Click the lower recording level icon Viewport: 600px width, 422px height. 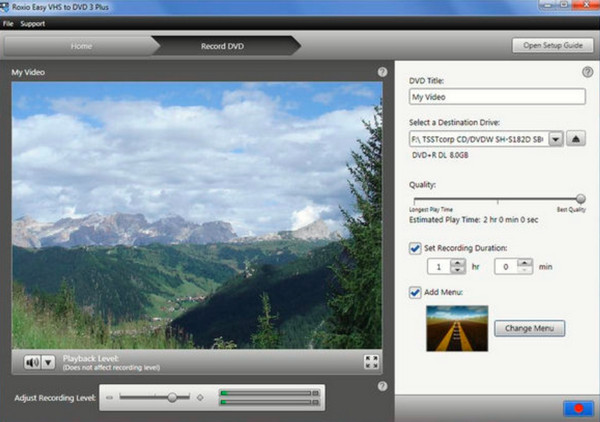click(109, 398)
